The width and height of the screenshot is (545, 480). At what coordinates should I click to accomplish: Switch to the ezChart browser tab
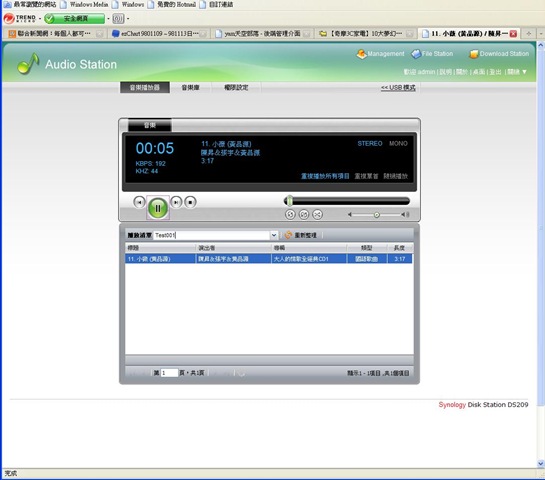pos(159,34)
